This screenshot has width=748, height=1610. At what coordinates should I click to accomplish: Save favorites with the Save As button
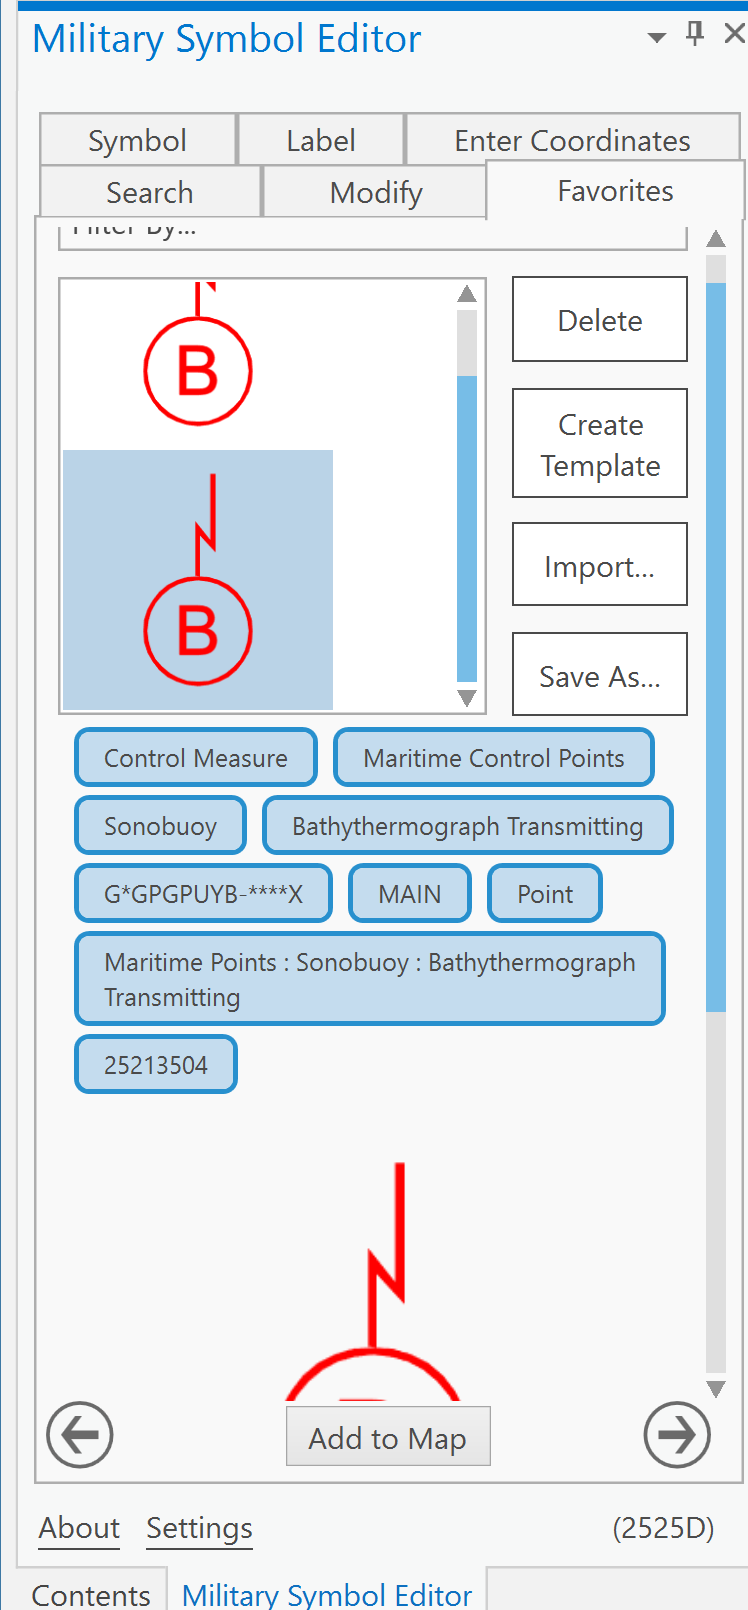click(x=599, y=674)
